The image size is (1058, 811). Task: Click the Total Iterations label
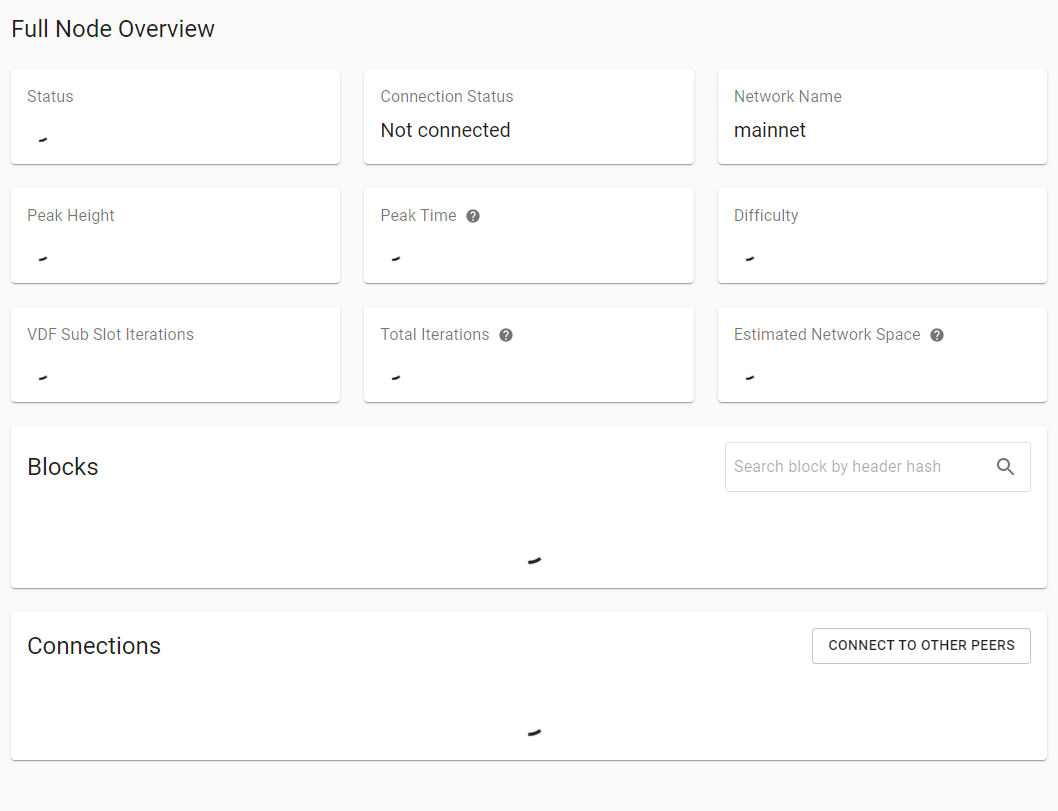click(x=435, y=334)
